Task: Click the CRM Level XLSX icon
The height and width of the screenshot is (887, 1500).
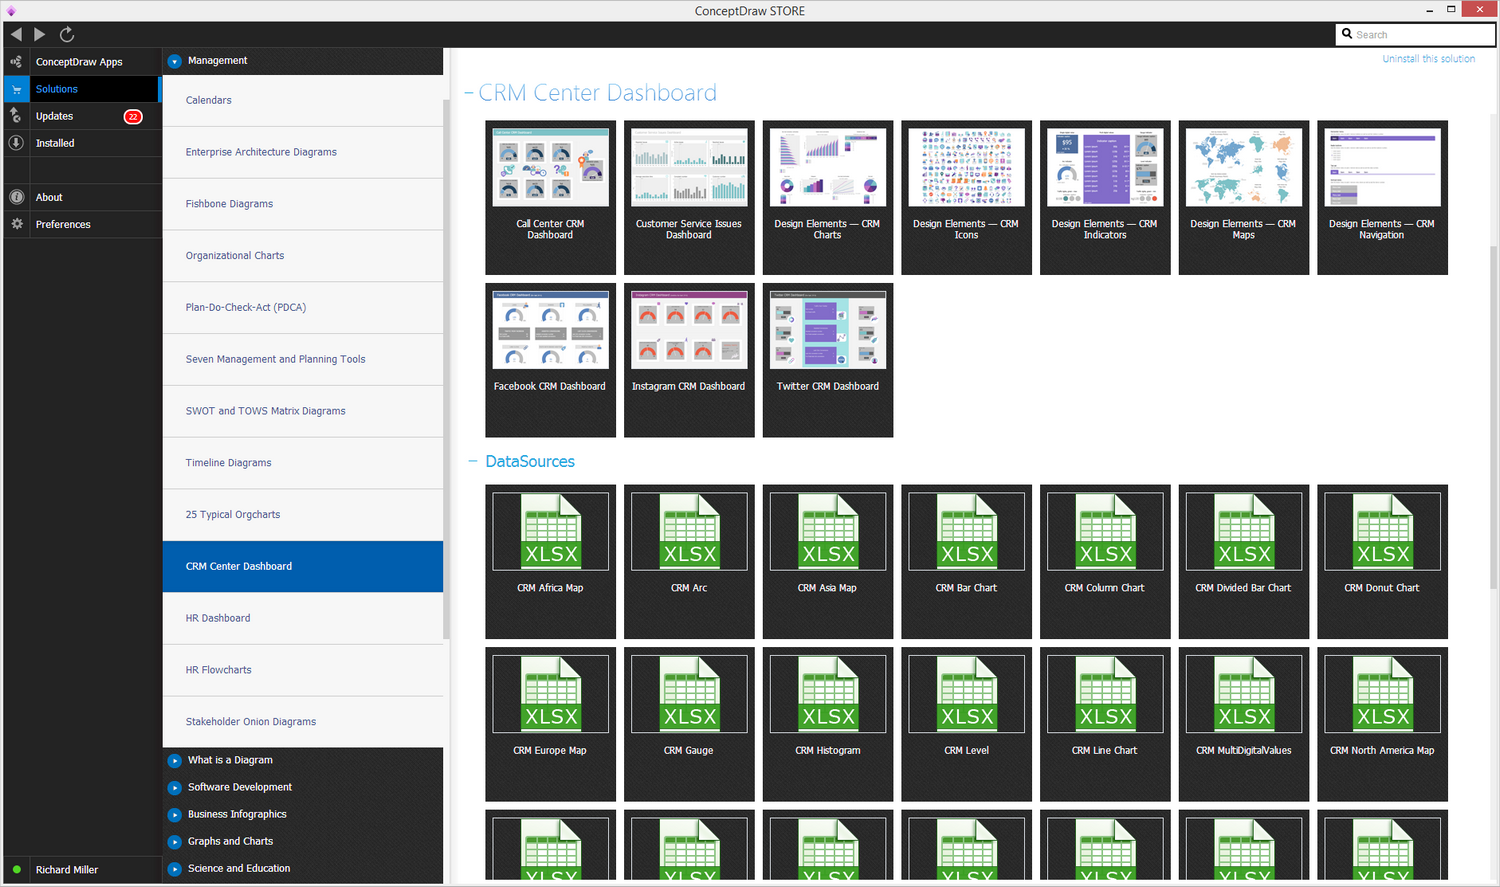Action: [967, 694]
